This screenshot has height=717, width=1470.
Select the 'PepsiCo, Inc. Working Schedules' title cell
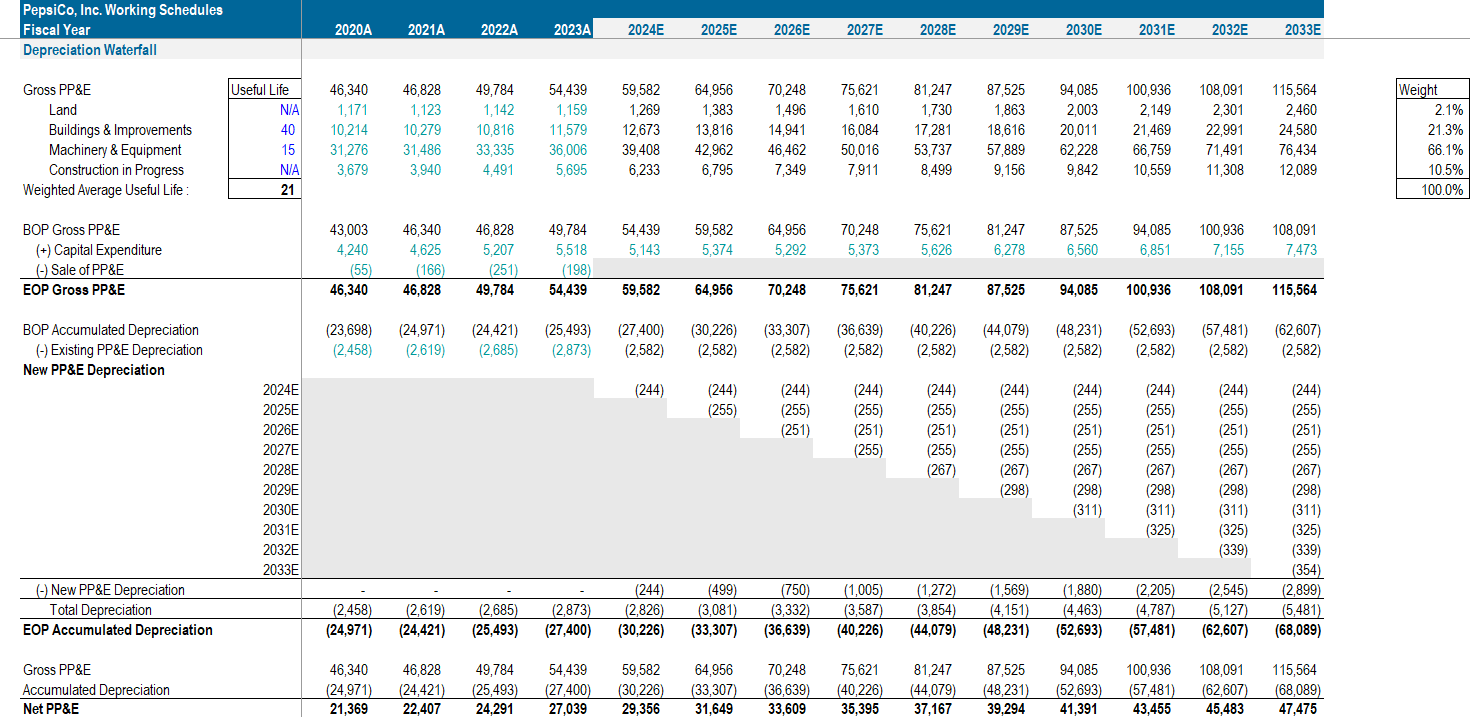pyautogui.click(x=123, y=10)
